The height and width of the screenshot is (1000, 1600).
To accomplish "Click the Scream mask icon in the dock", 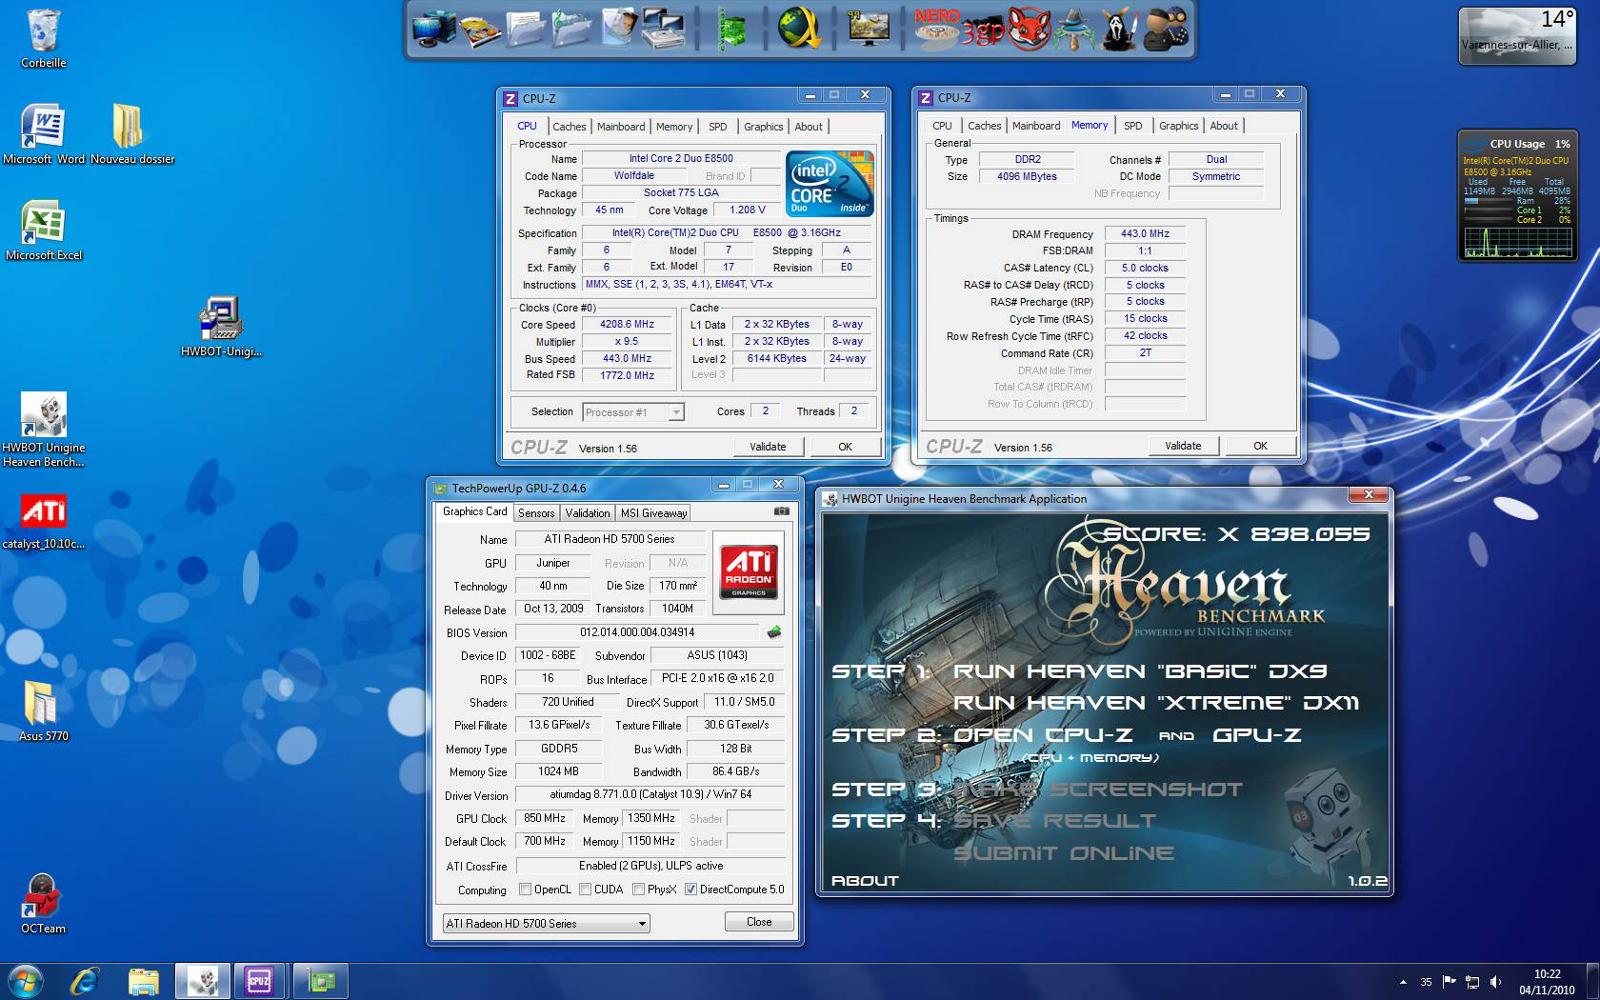I will (1119, 28).
